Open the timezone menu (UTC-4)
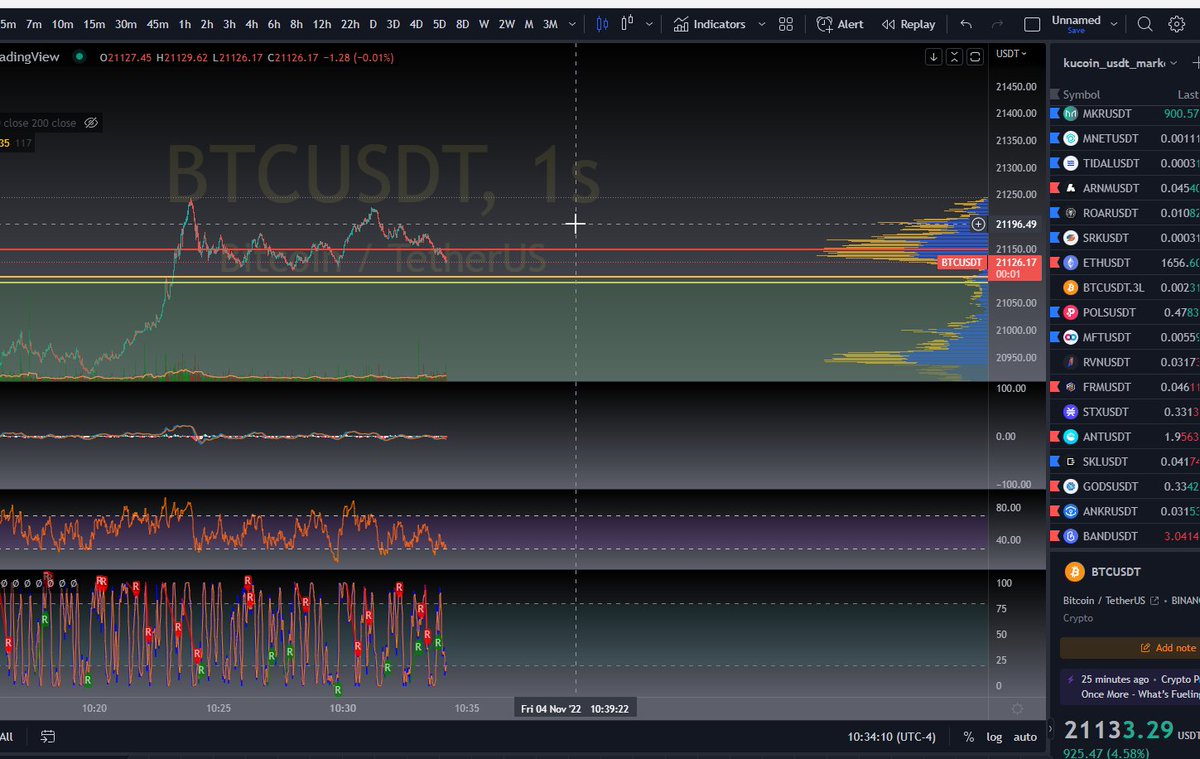Screen dimensions: 1200x759 tap(893, 737)
